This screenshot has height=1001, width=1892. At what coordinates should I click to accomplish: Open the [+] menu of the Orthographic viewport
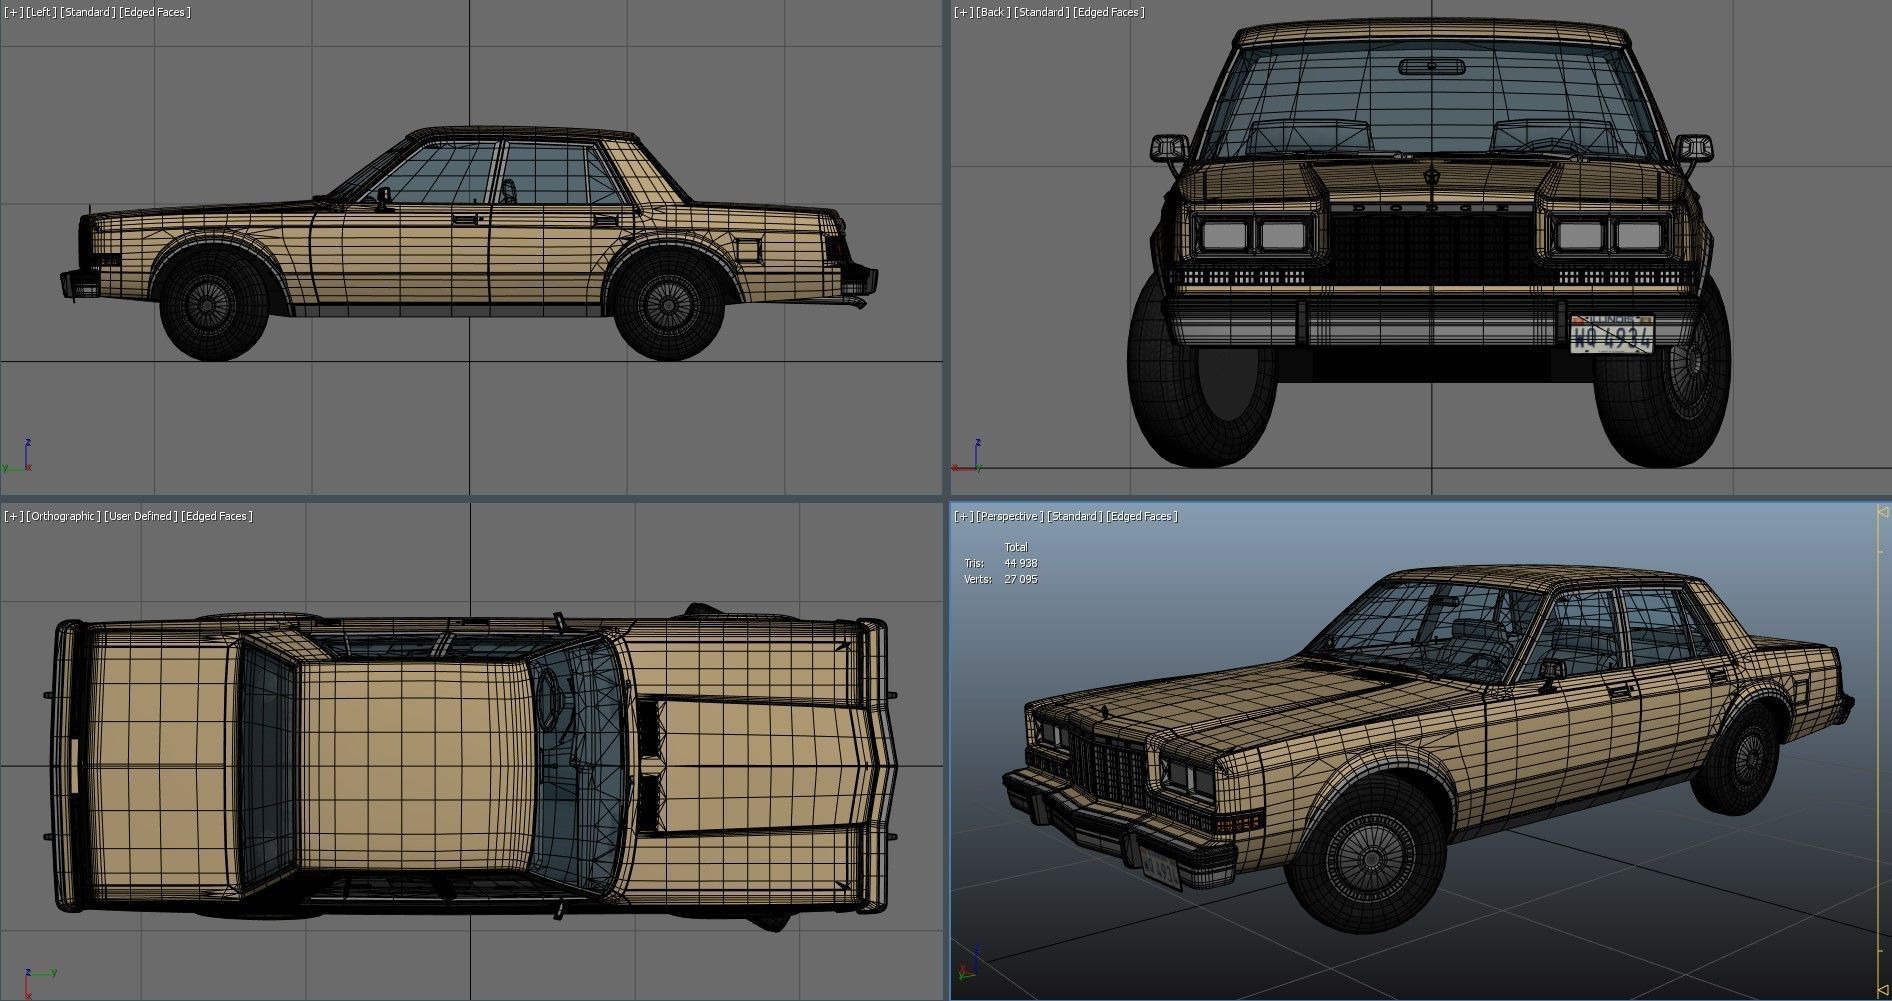coord(14,516)
